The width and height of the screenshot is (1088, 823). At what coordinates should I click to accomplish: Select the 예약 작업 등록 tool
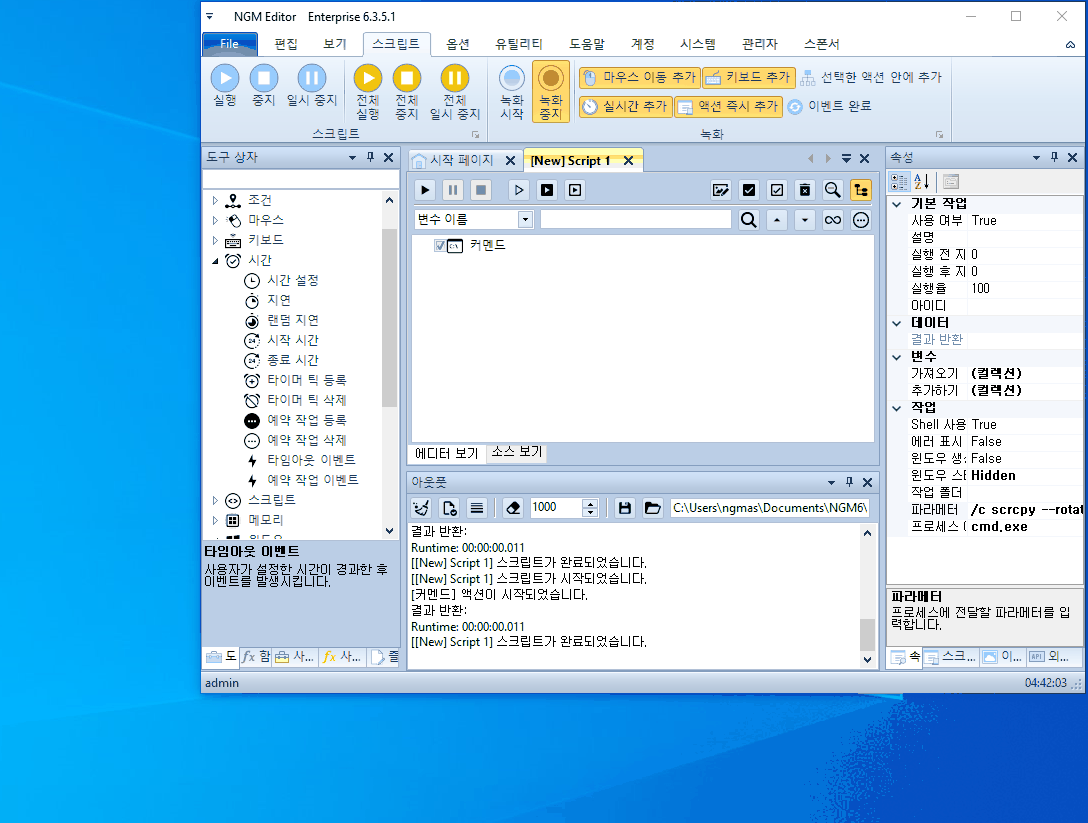307,421
